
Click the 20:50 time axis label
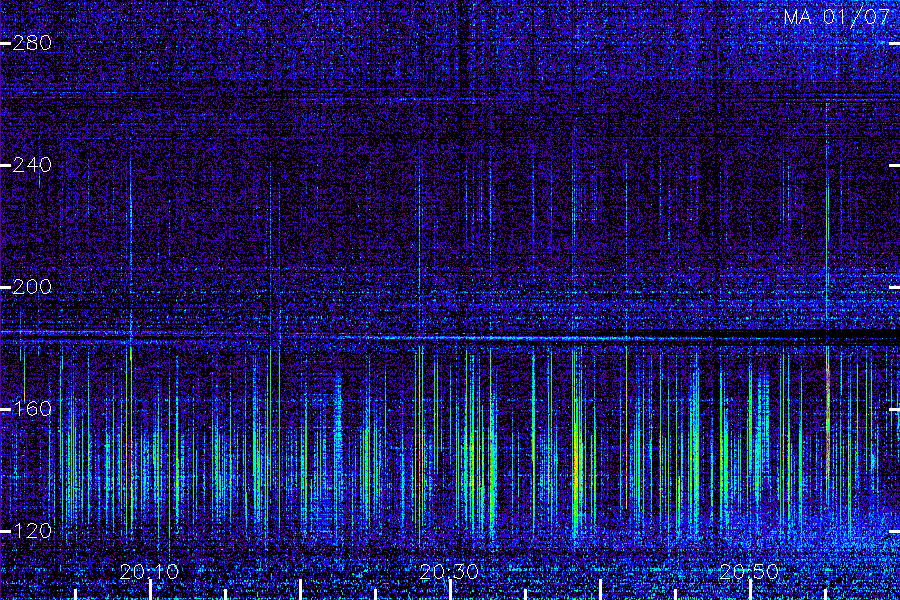[x=748, y=571]
